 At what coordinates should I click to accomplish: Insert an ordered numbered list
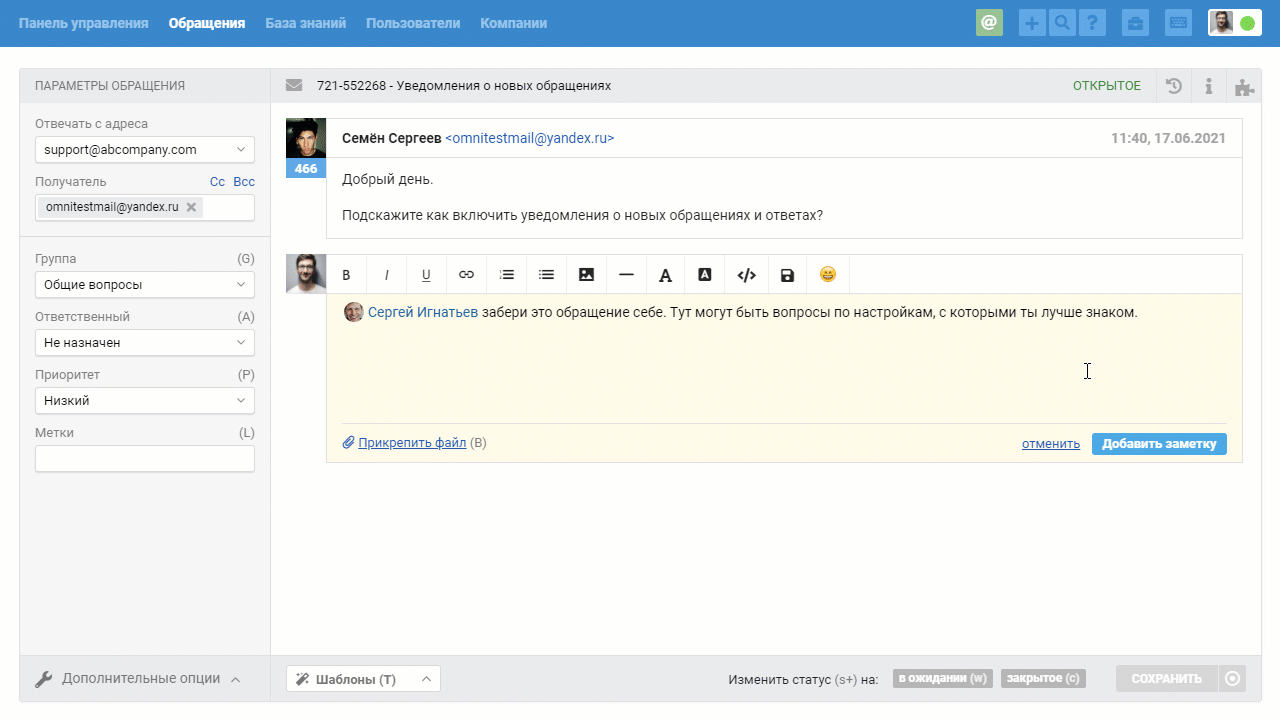tap(507, 275)
